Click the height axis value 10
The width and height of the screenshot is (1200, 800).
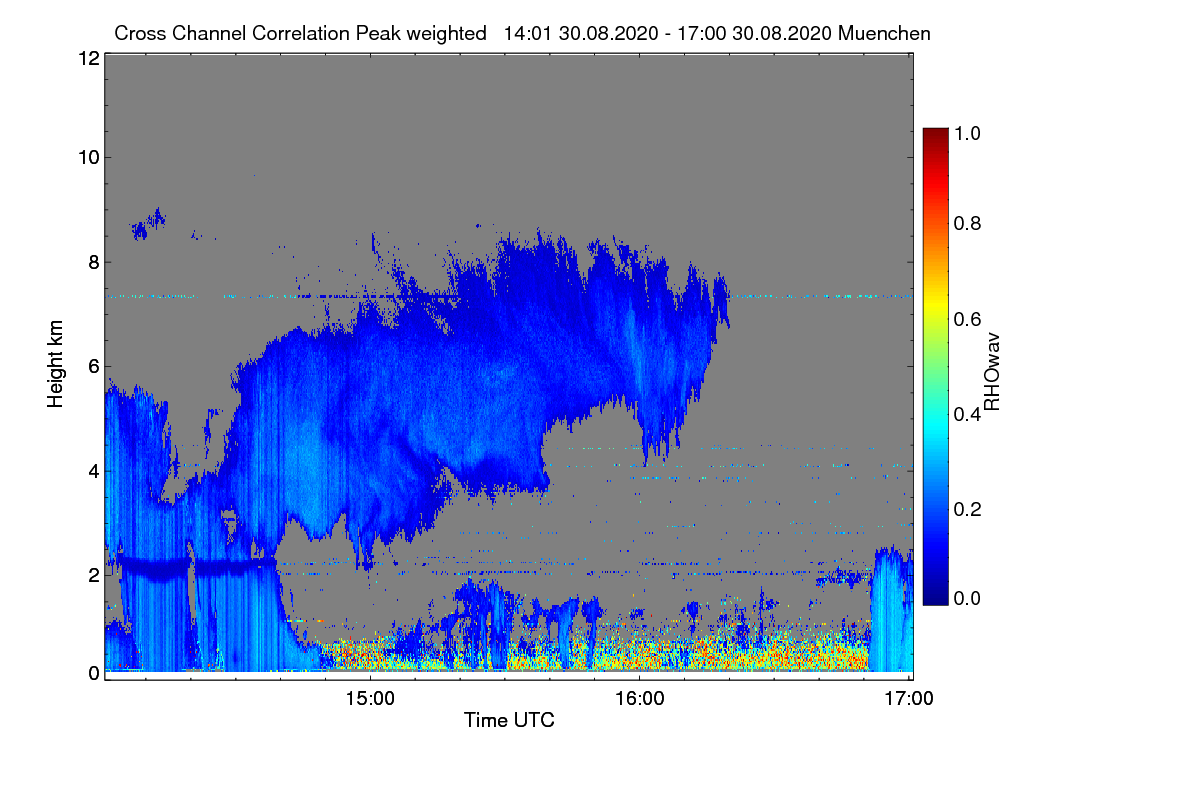coord(88,157)
